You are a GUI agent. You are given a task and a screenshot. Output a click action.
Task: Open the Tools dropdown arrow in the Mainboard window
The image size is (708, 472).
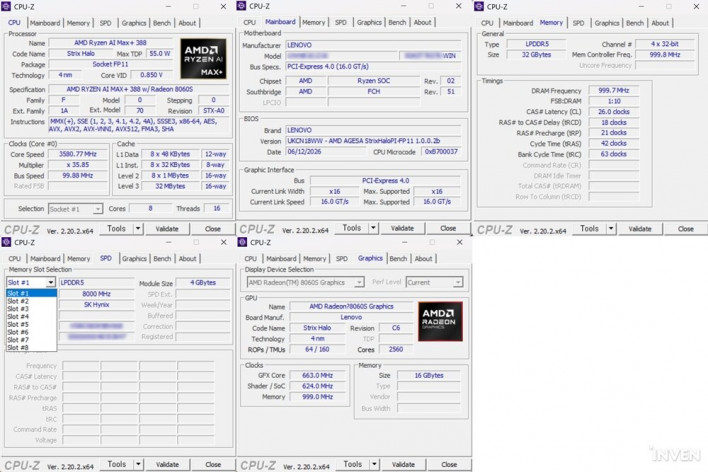pyautogui.click(x=373, y=228)
